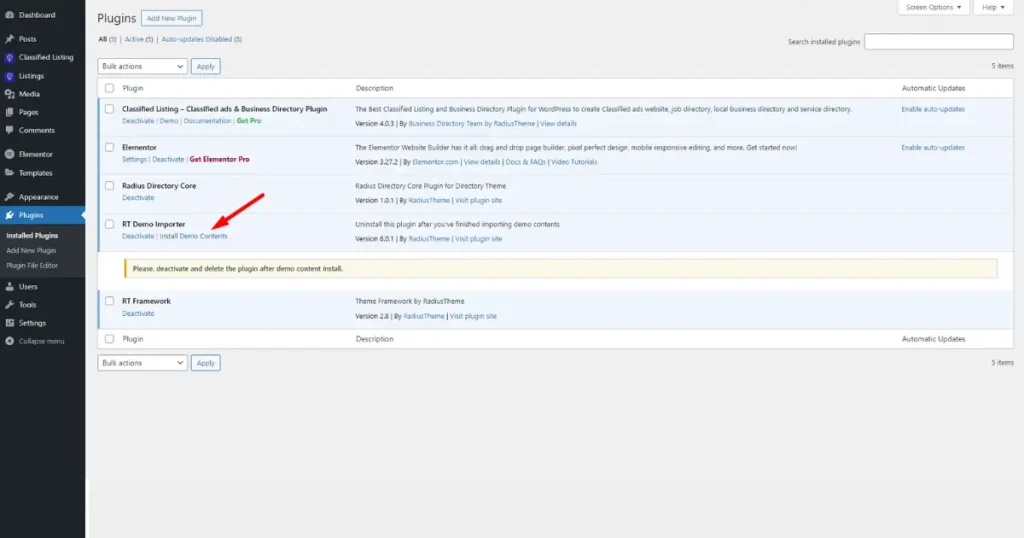This screenshot has width=1024, height=538.
Task: Open Plugin File Editor submenu item
Action: (32, 265)
